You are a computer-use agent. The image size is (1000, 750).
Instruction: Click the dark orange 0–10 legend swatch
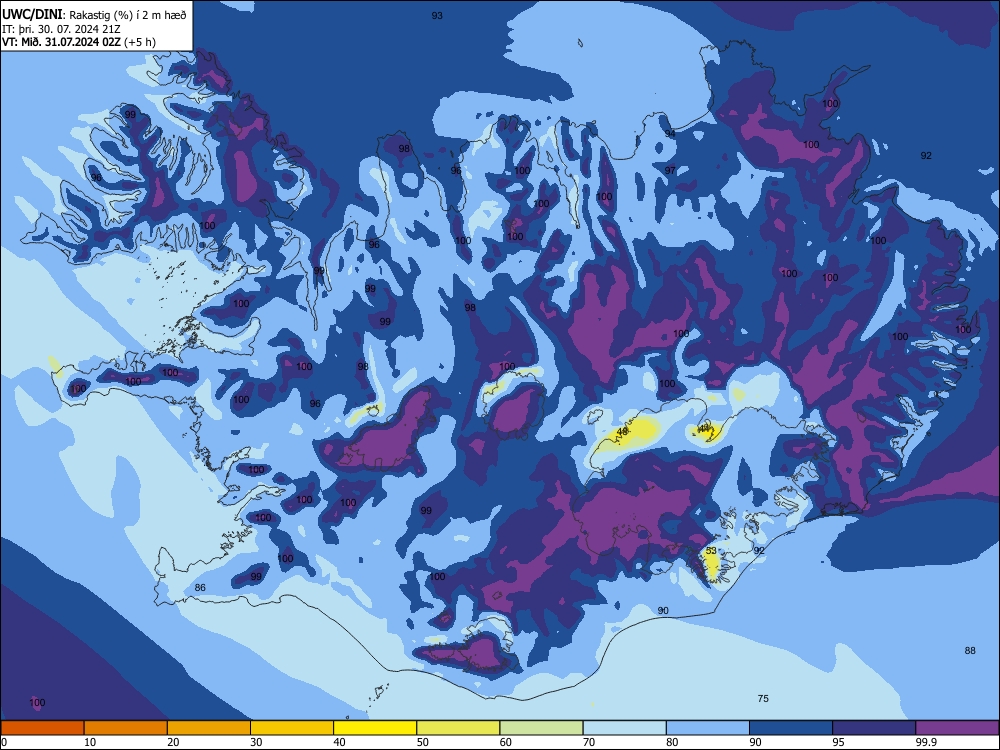(x=42, y=728)
